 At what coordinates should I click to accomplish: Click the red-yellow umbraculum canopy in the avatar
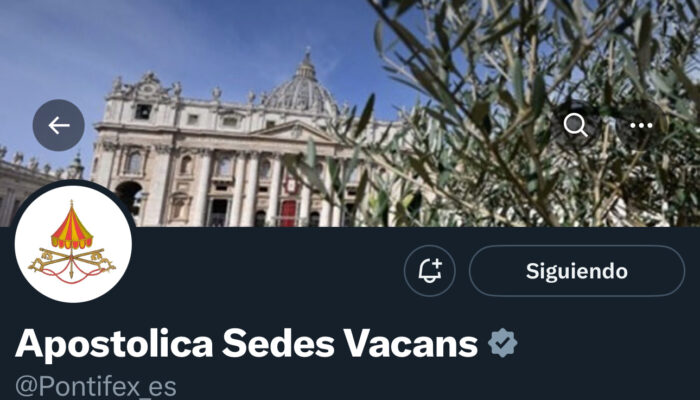coord(72,228)
